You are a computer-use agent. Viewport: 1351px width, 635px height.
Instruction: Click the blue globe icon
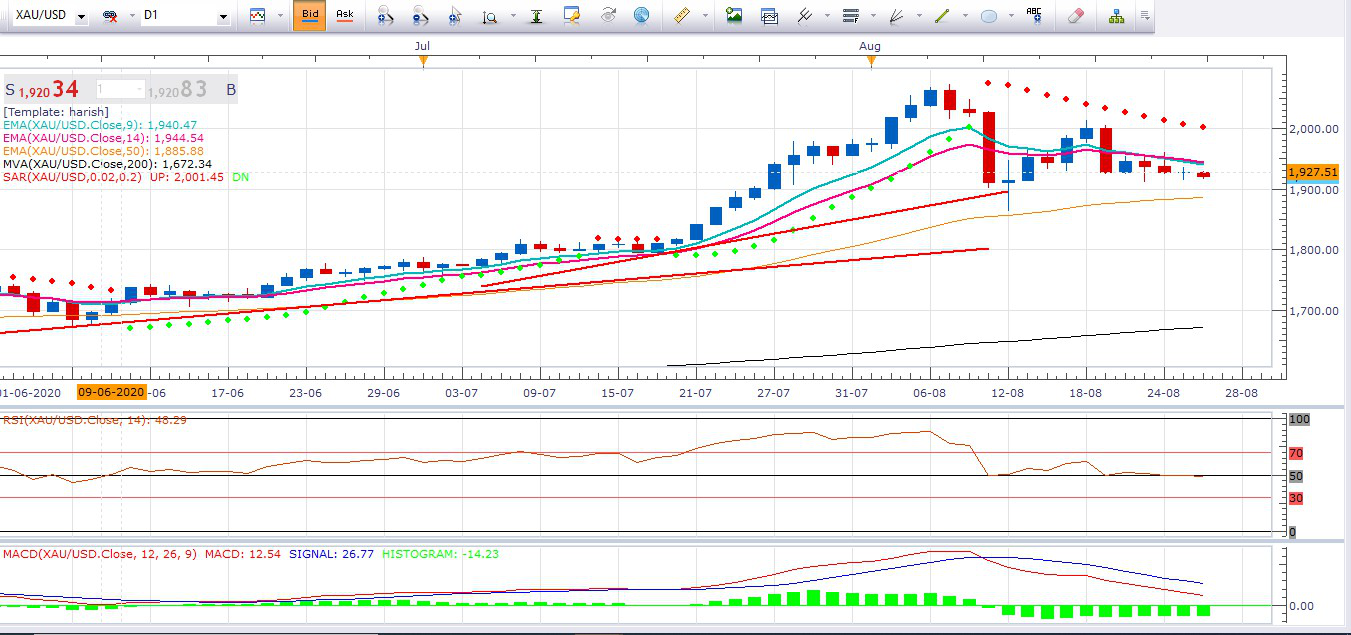point(641,16)
